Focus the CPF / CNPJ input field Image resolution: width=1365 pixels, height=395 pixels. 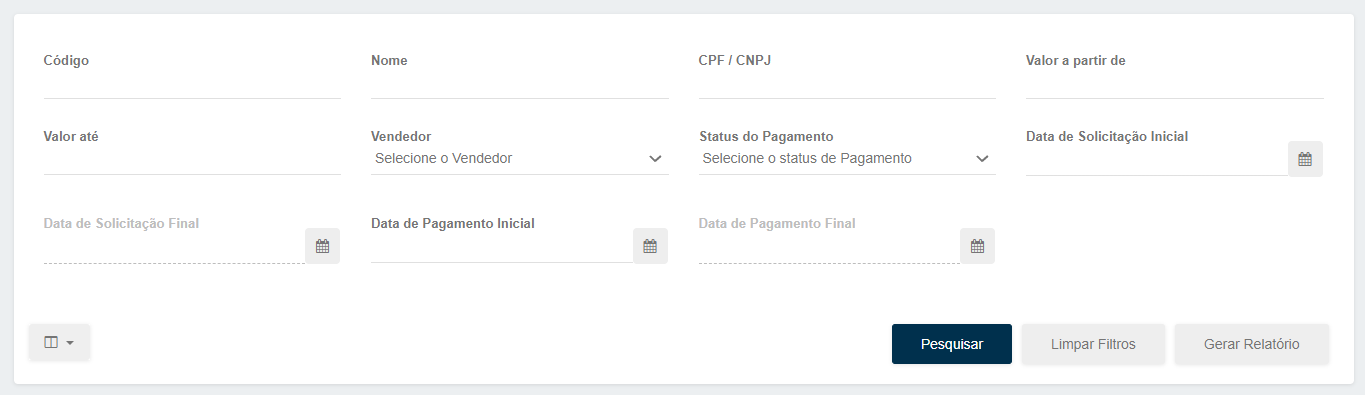coord(847,84)
